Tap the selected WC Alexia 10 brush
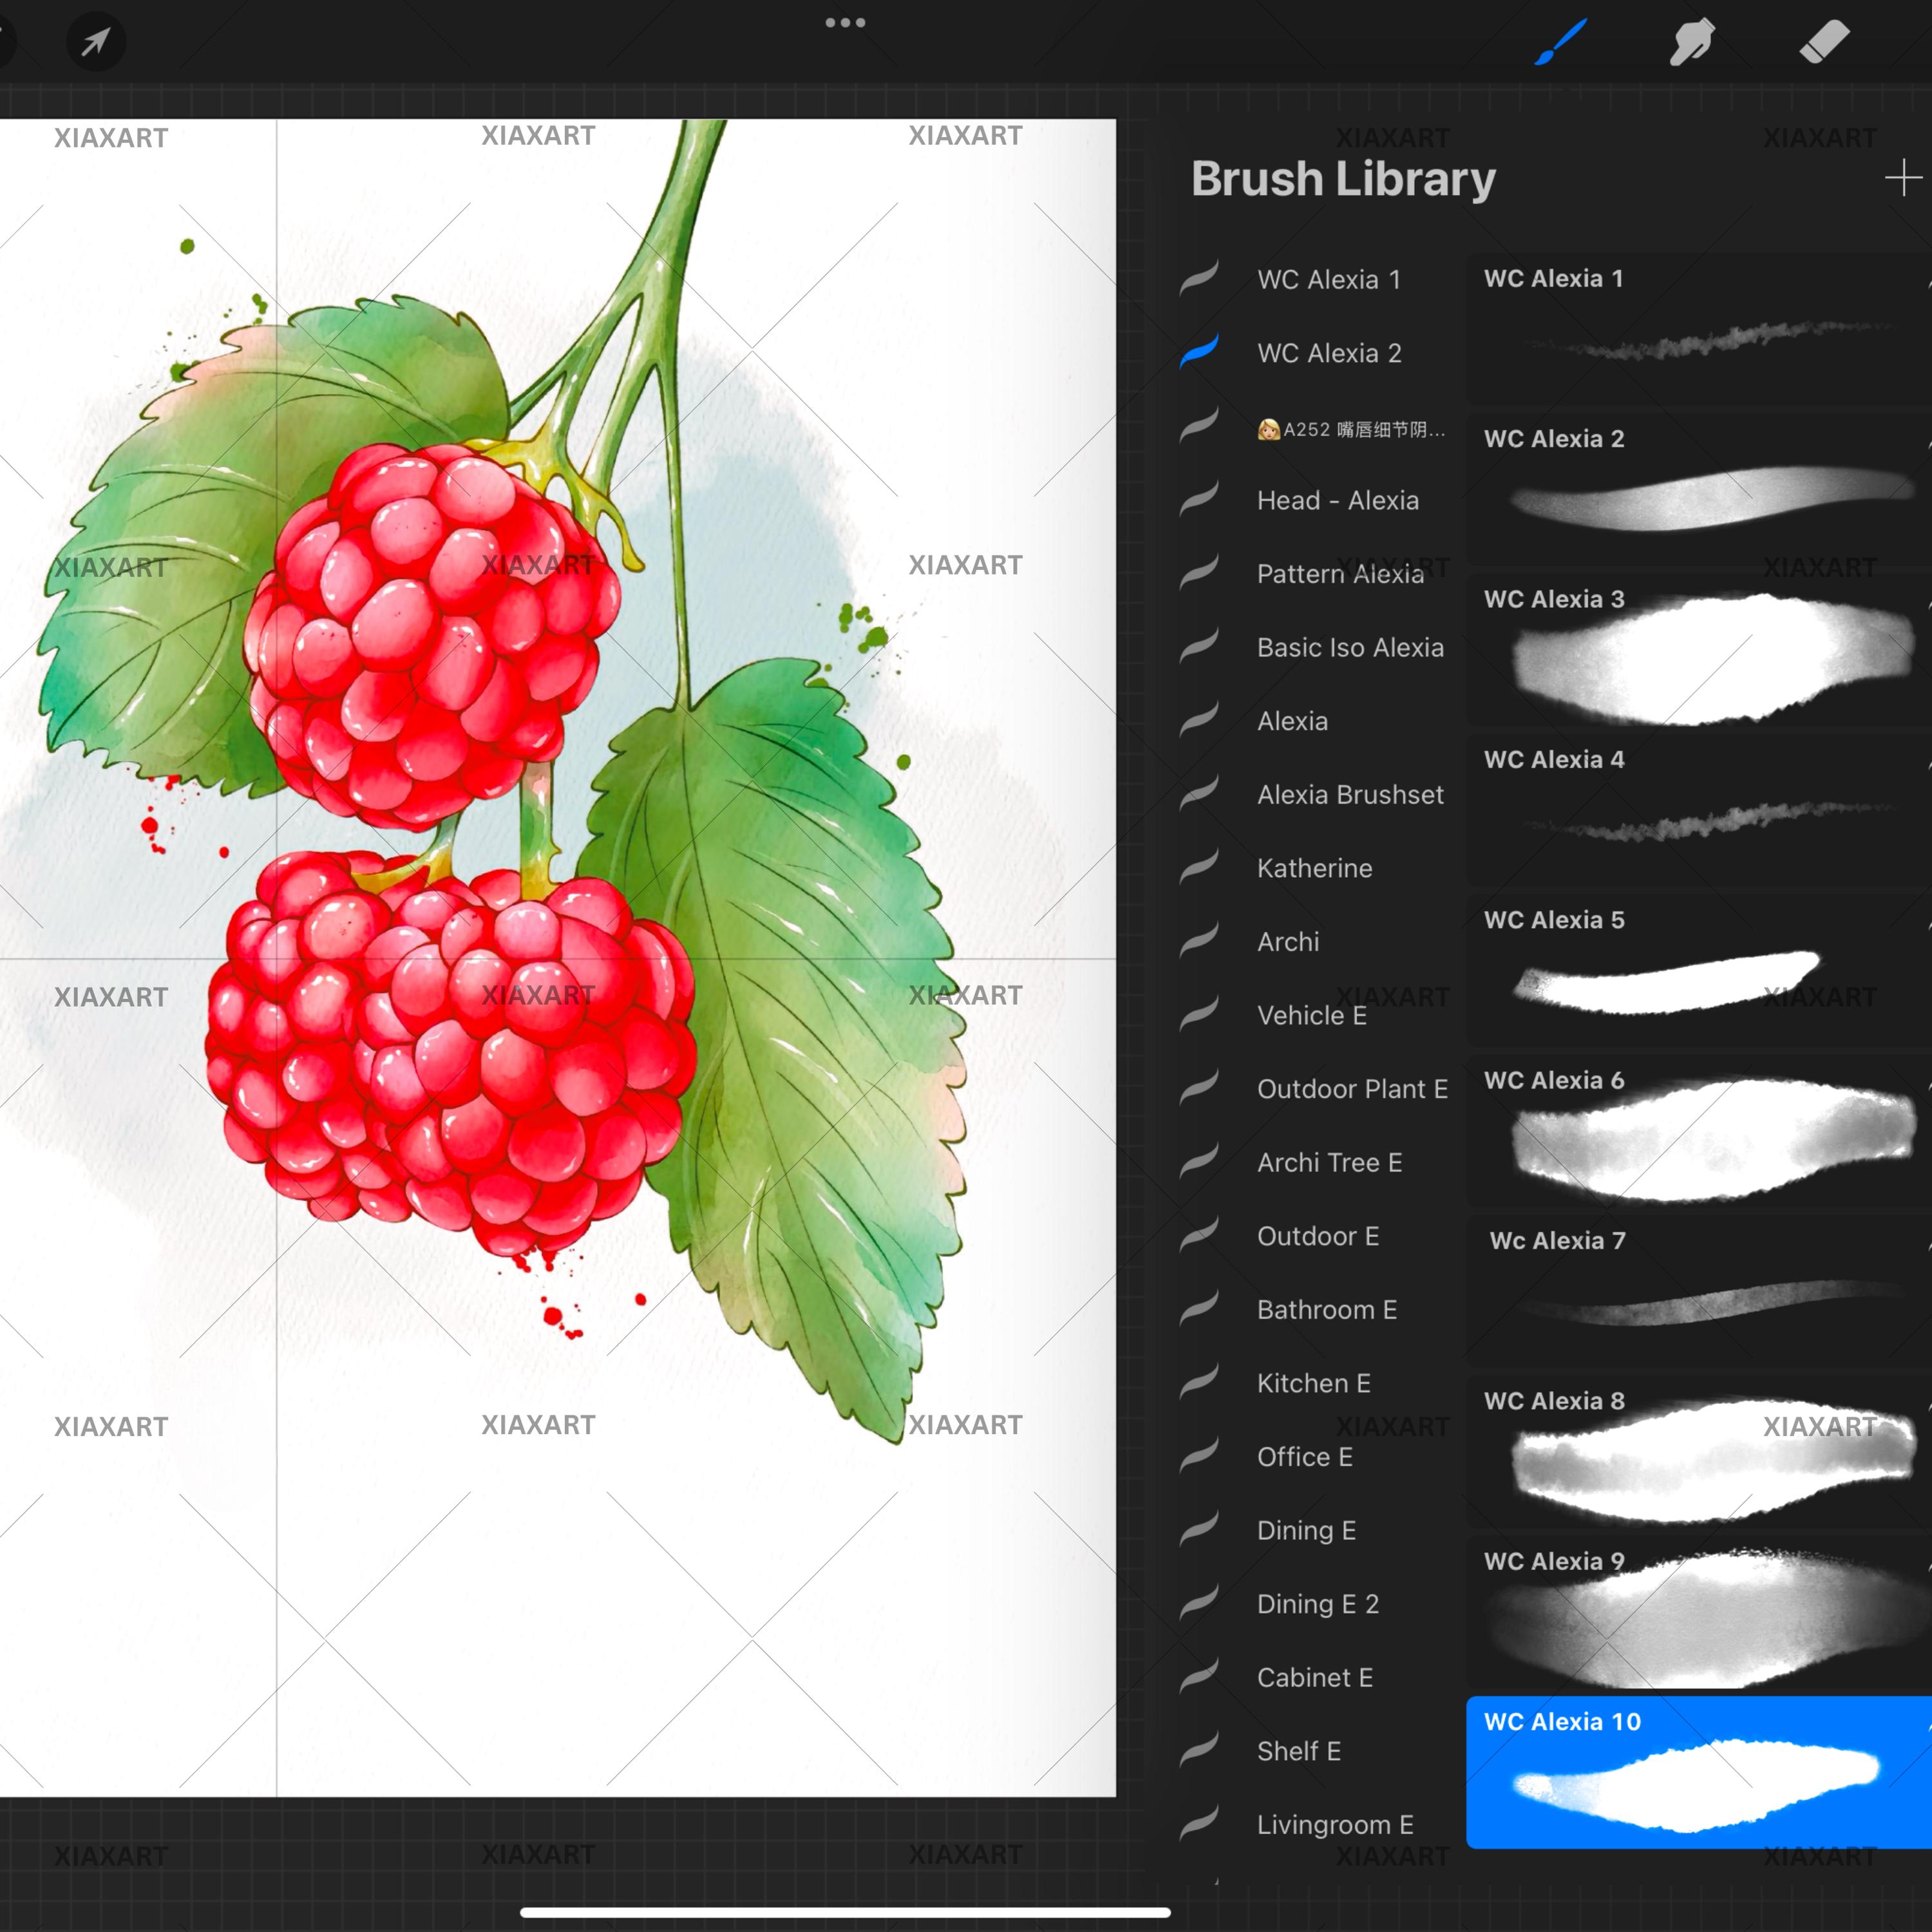This screenshot has height=1932, width=1932. [x=1699, y=1772]
